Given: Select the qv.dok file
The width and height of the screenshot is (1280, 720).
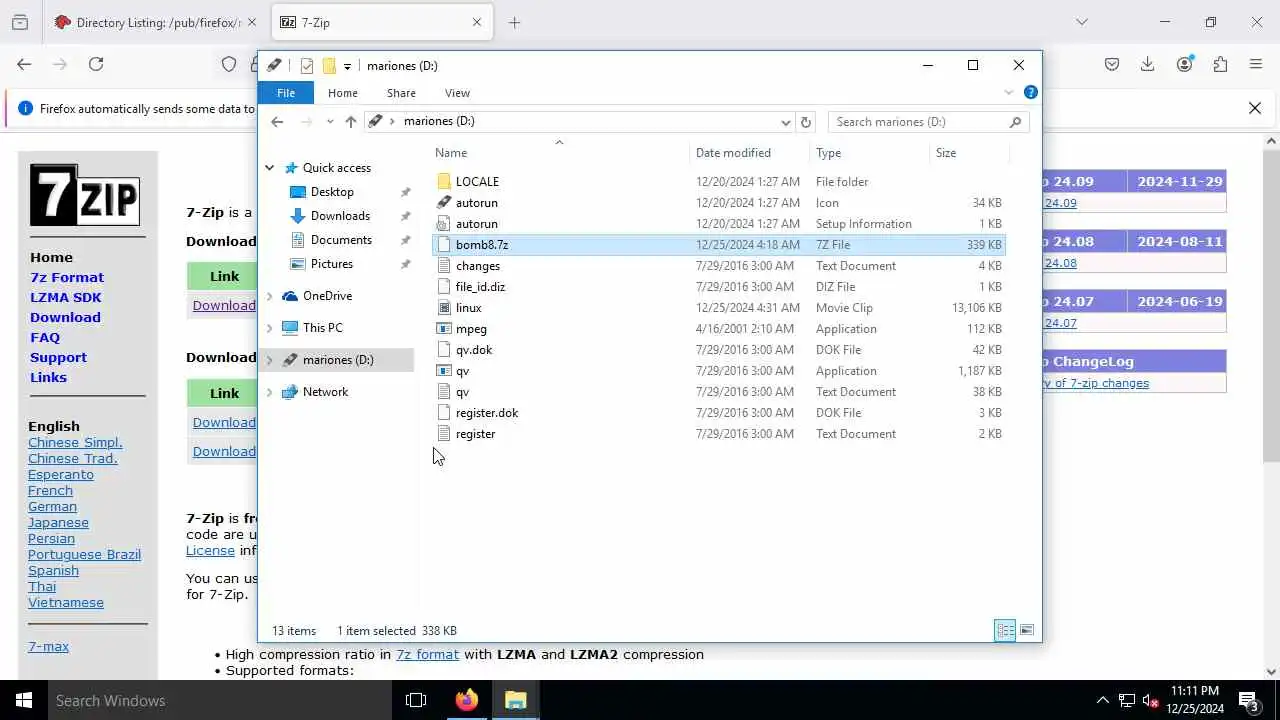Looking at the screenshot, I should [x=718, y=349].
